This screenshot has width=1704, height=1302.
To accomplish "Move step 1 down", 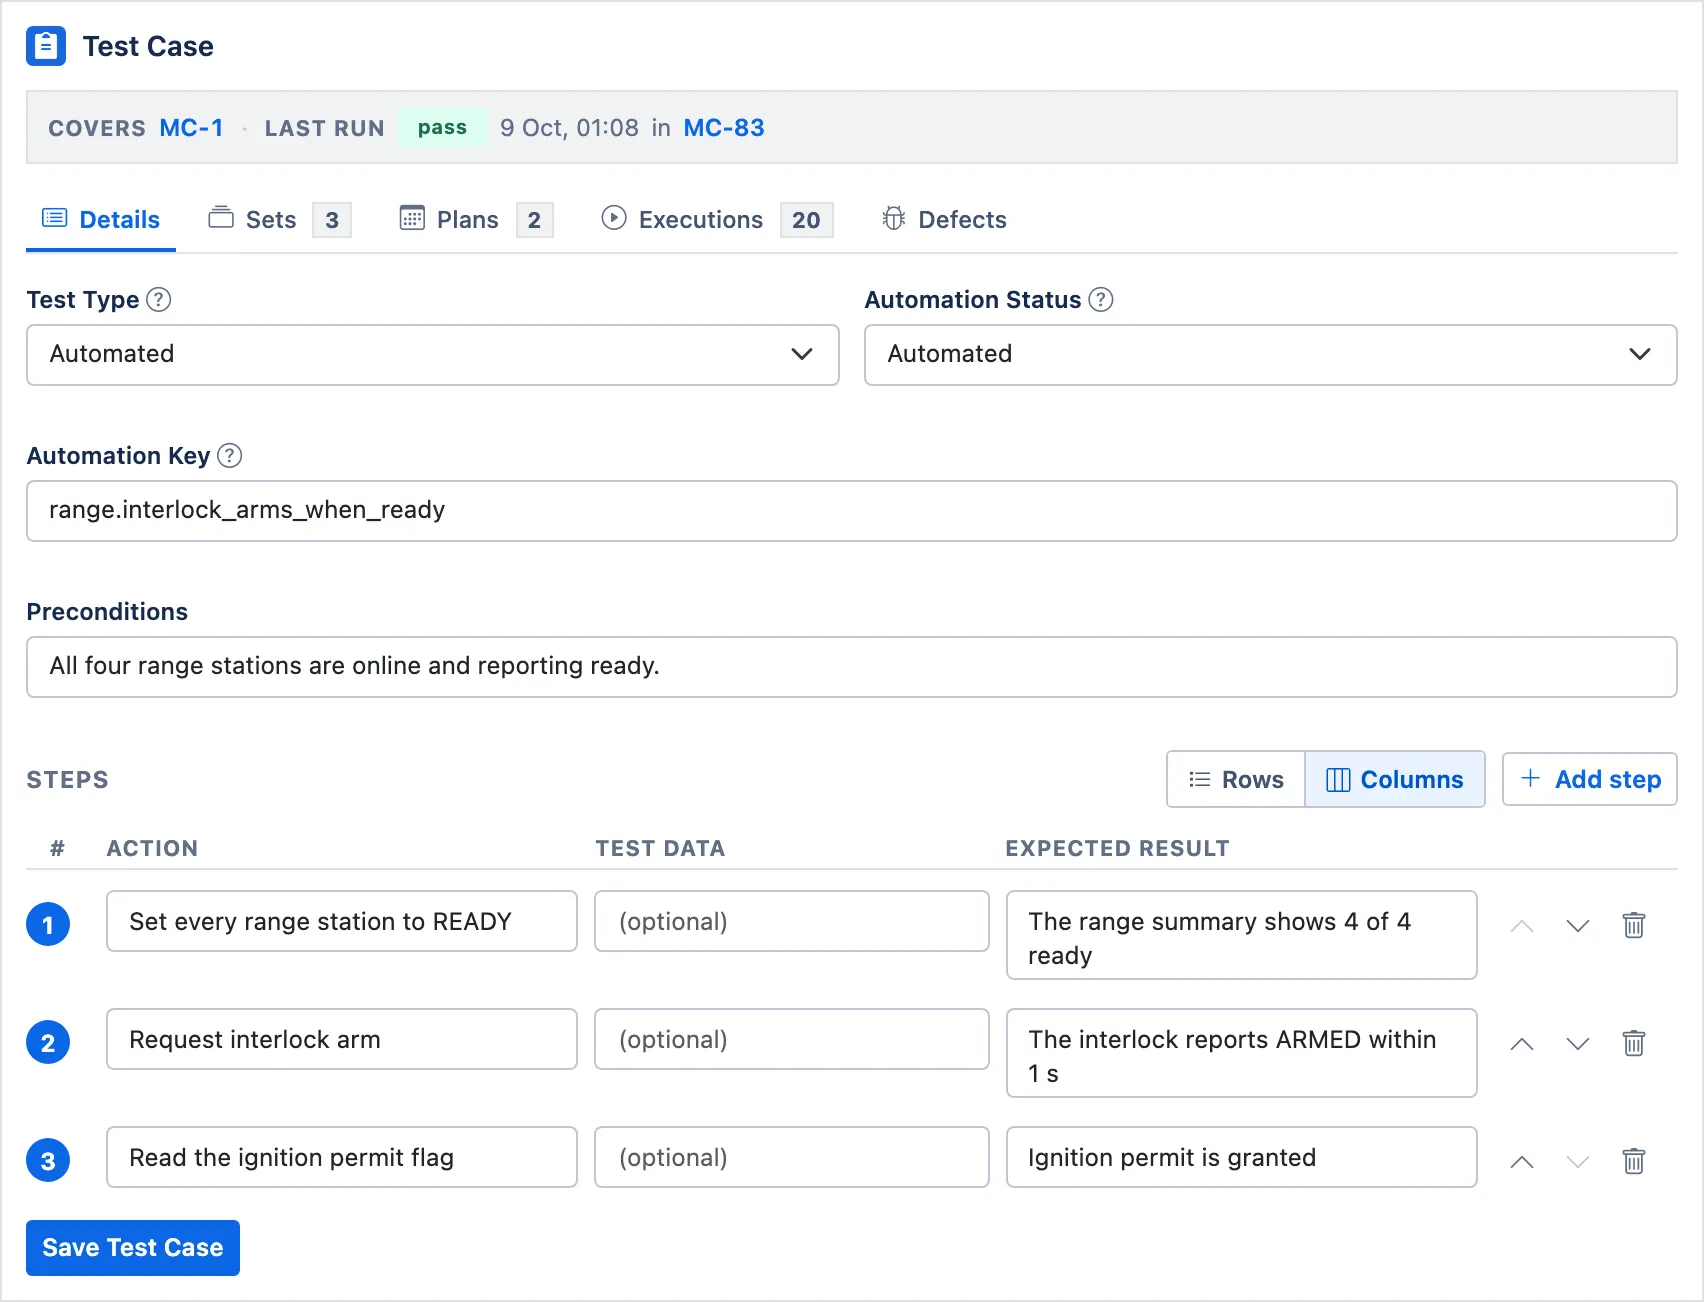I will [x=1578, y=925].
